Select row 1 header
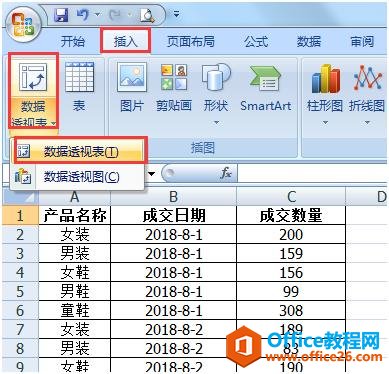The height and width of the screenshot is (374, 389). point(20,215)
